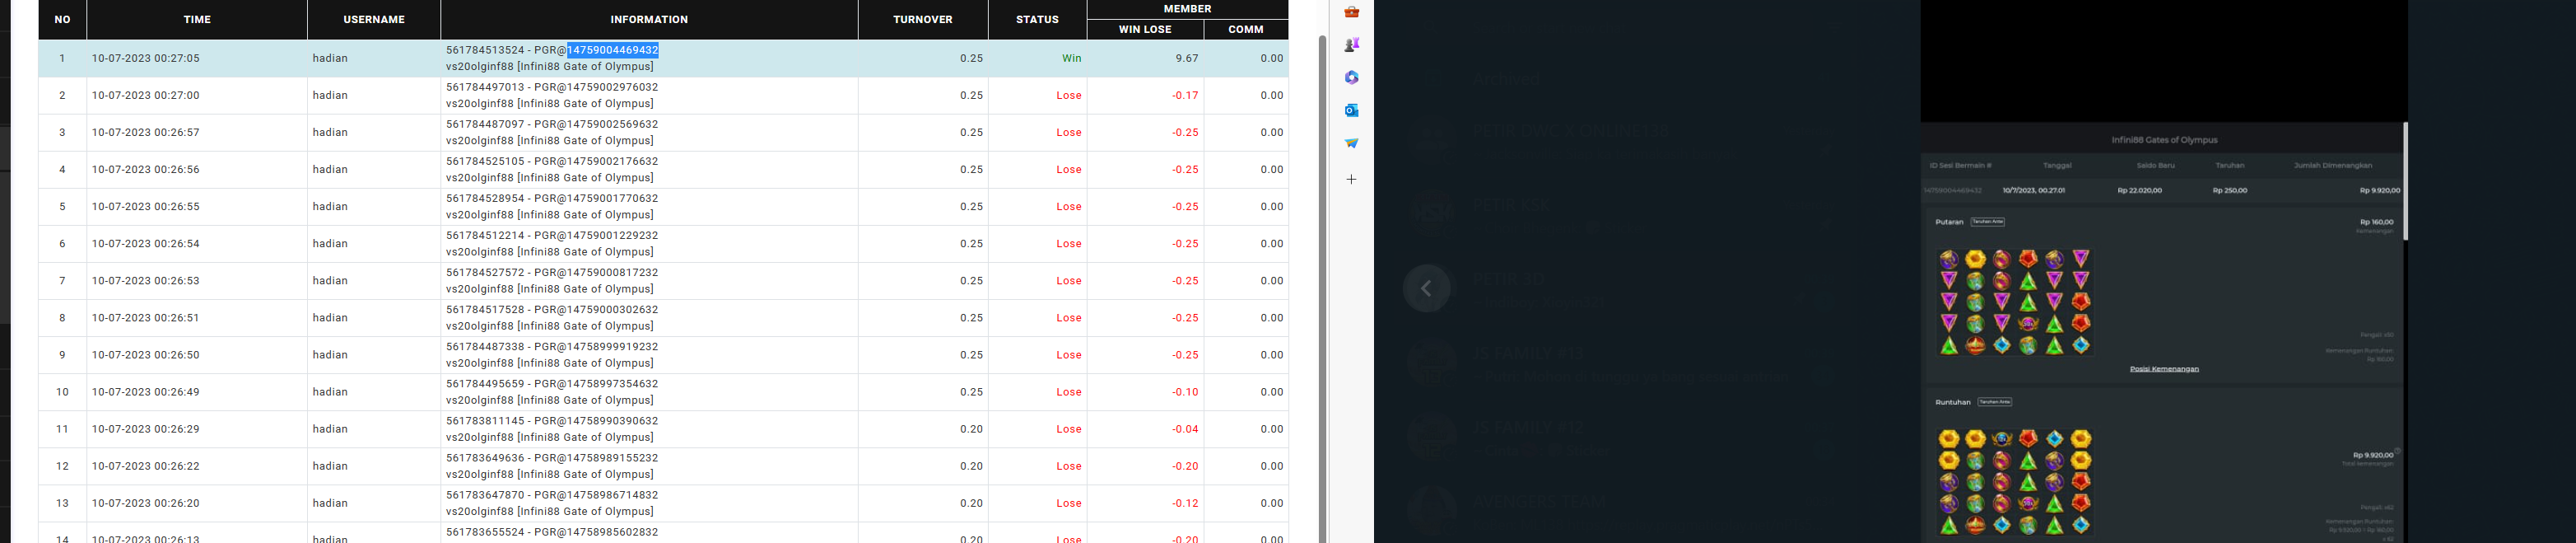2576x543 pixels.
Task: Click the INFORMATION column header
Action: tap(649, 19)
